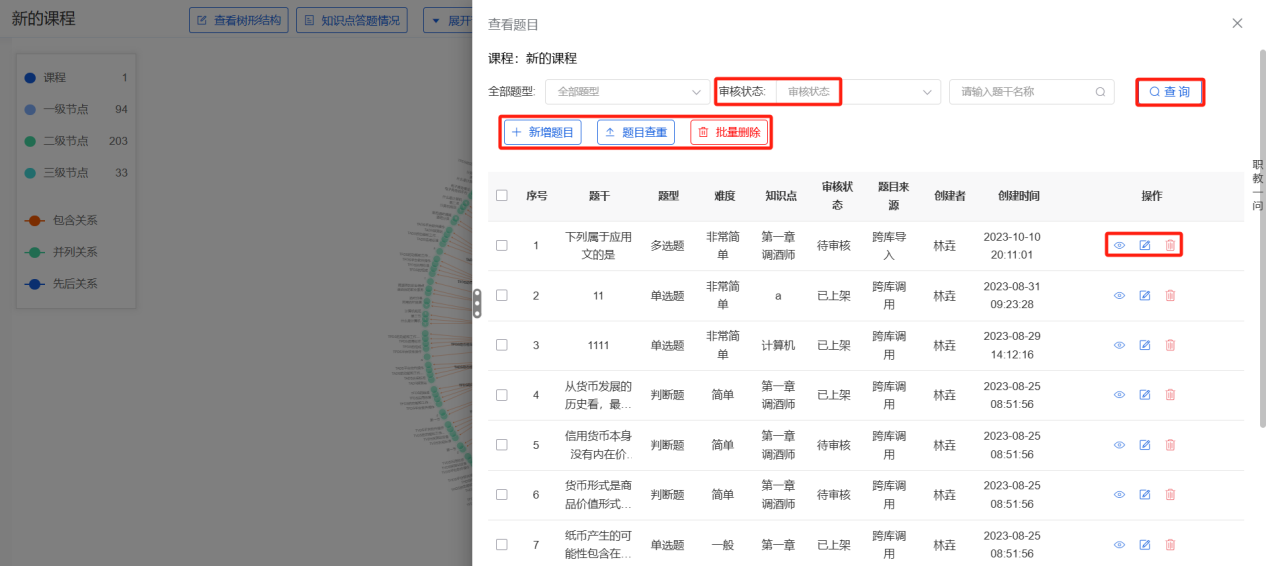Open the 审核状态 status dropdown
Screen dimensions: 1266x566
(858, 92)
